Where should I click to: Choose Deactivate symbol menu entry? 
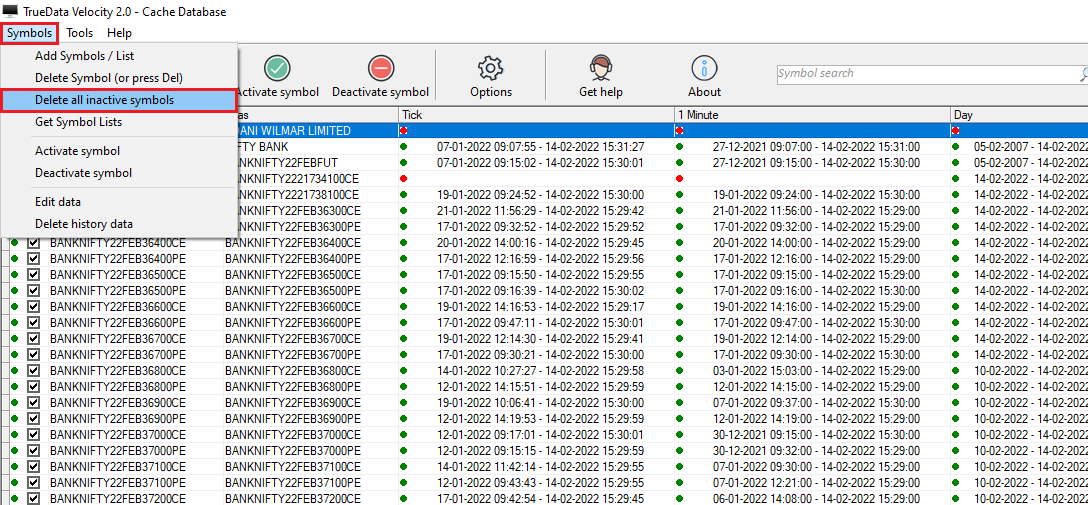pos(83,173)
